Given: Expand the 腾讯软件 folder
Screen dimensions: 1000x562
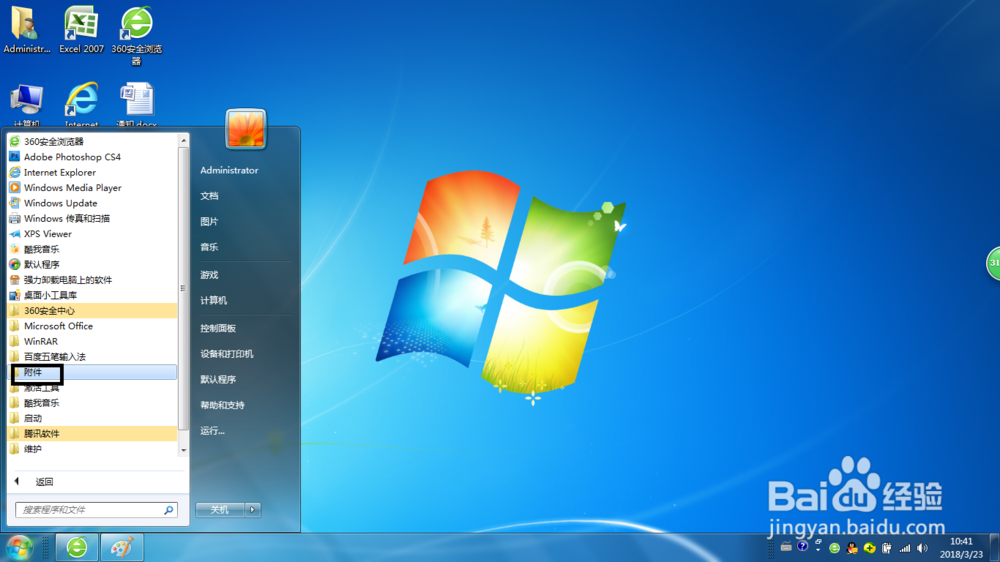Looking at the screenshot, I should pyautogui.click(x=92, y=433).
